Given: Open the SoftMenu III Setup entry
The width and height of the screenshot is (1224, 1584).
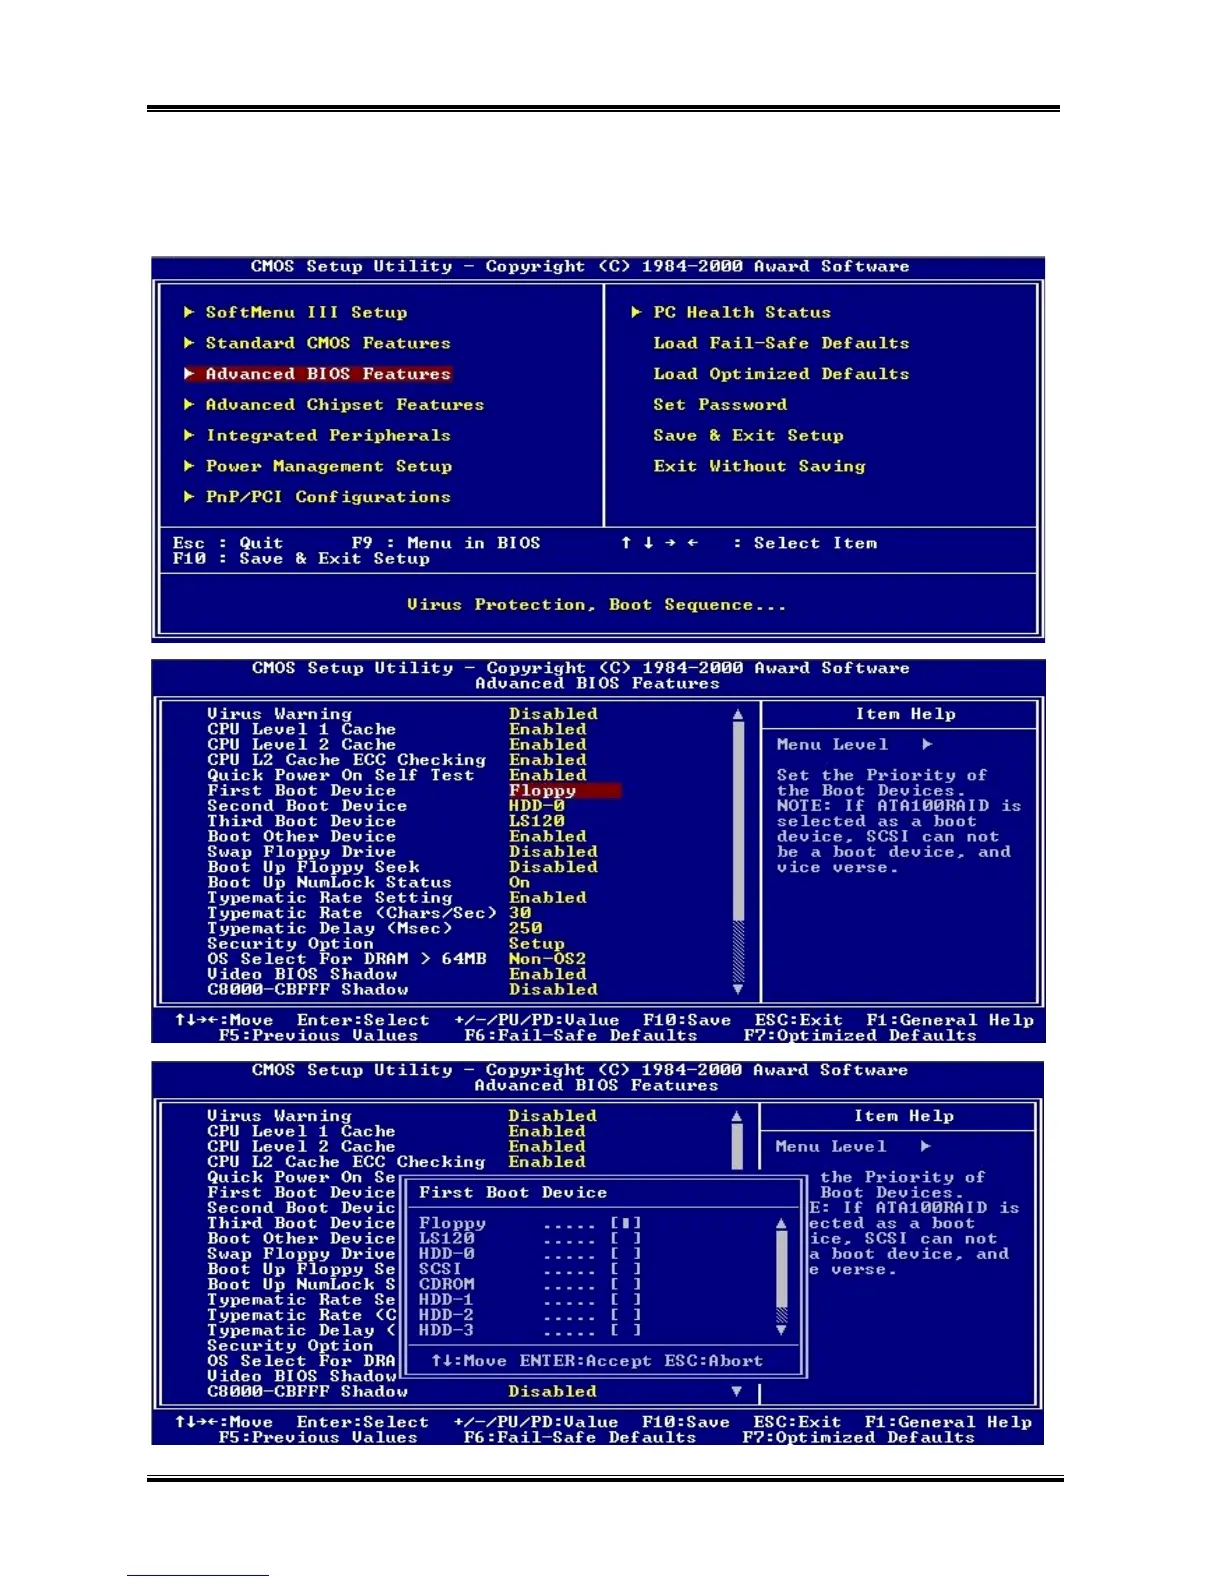Looking at the screenshot, I should point(306,312).
